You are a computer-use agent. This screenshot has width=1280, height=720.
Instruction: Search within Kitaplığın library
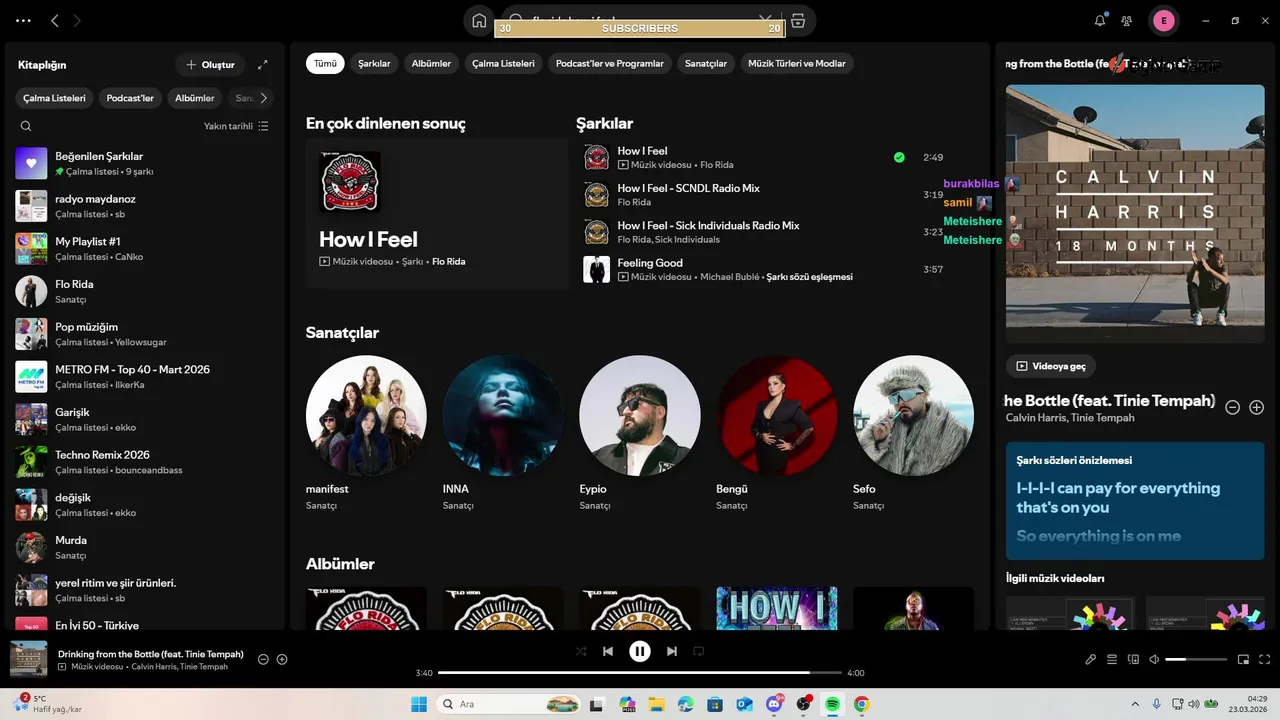coord(26,126)
